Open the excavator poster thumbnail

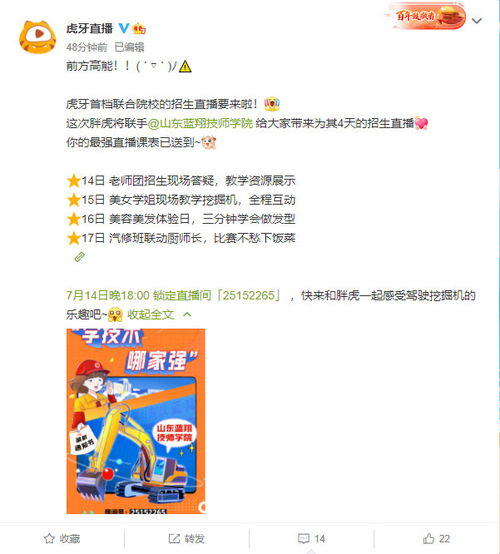click(136, 421)
